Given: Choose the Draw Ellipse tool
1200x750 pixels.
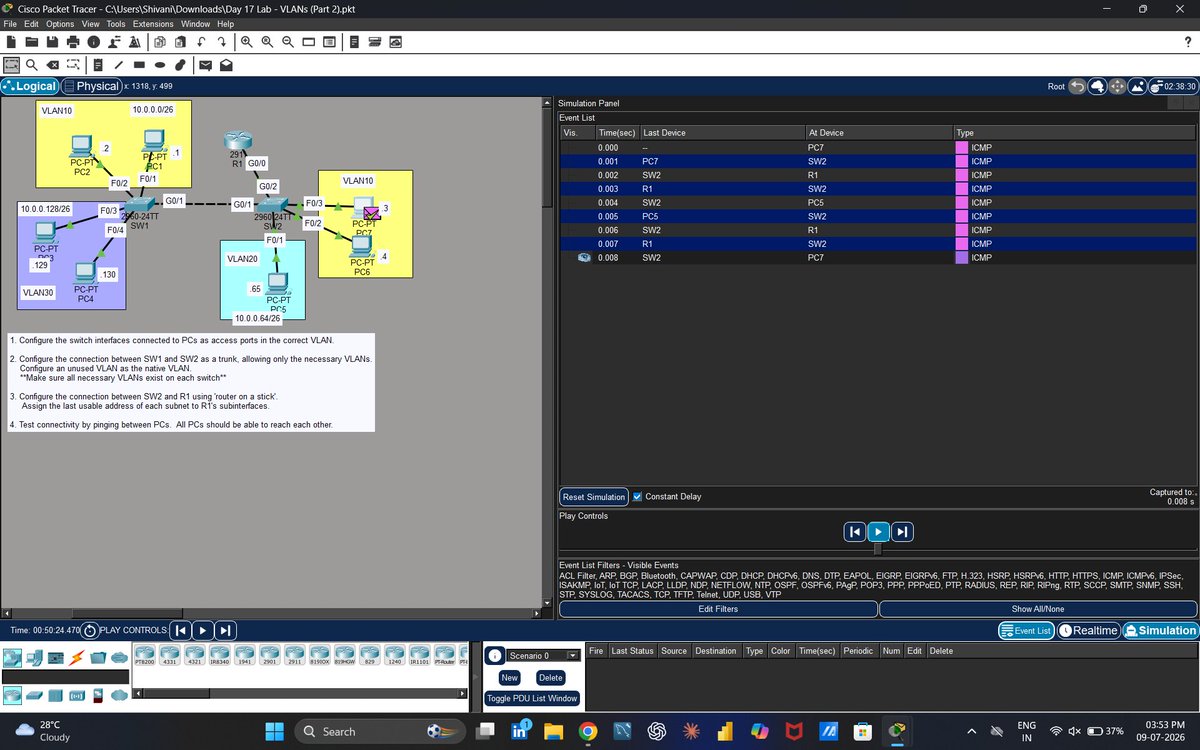Looking at the screenshot, I should 159,65.
